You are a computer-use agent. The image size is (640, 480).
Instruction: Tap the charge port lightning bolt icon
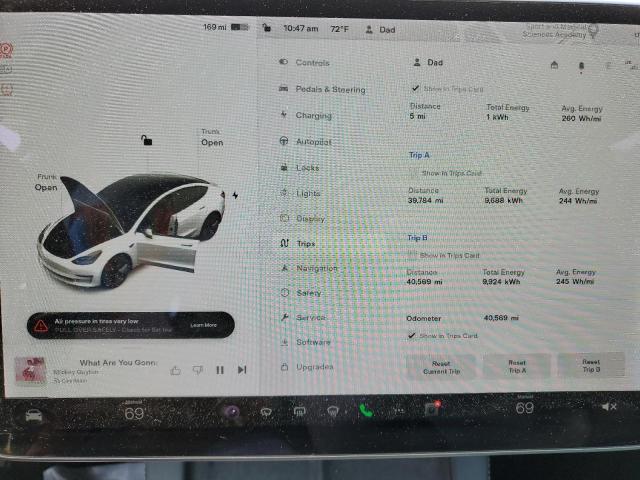click(x=236, y=195)
